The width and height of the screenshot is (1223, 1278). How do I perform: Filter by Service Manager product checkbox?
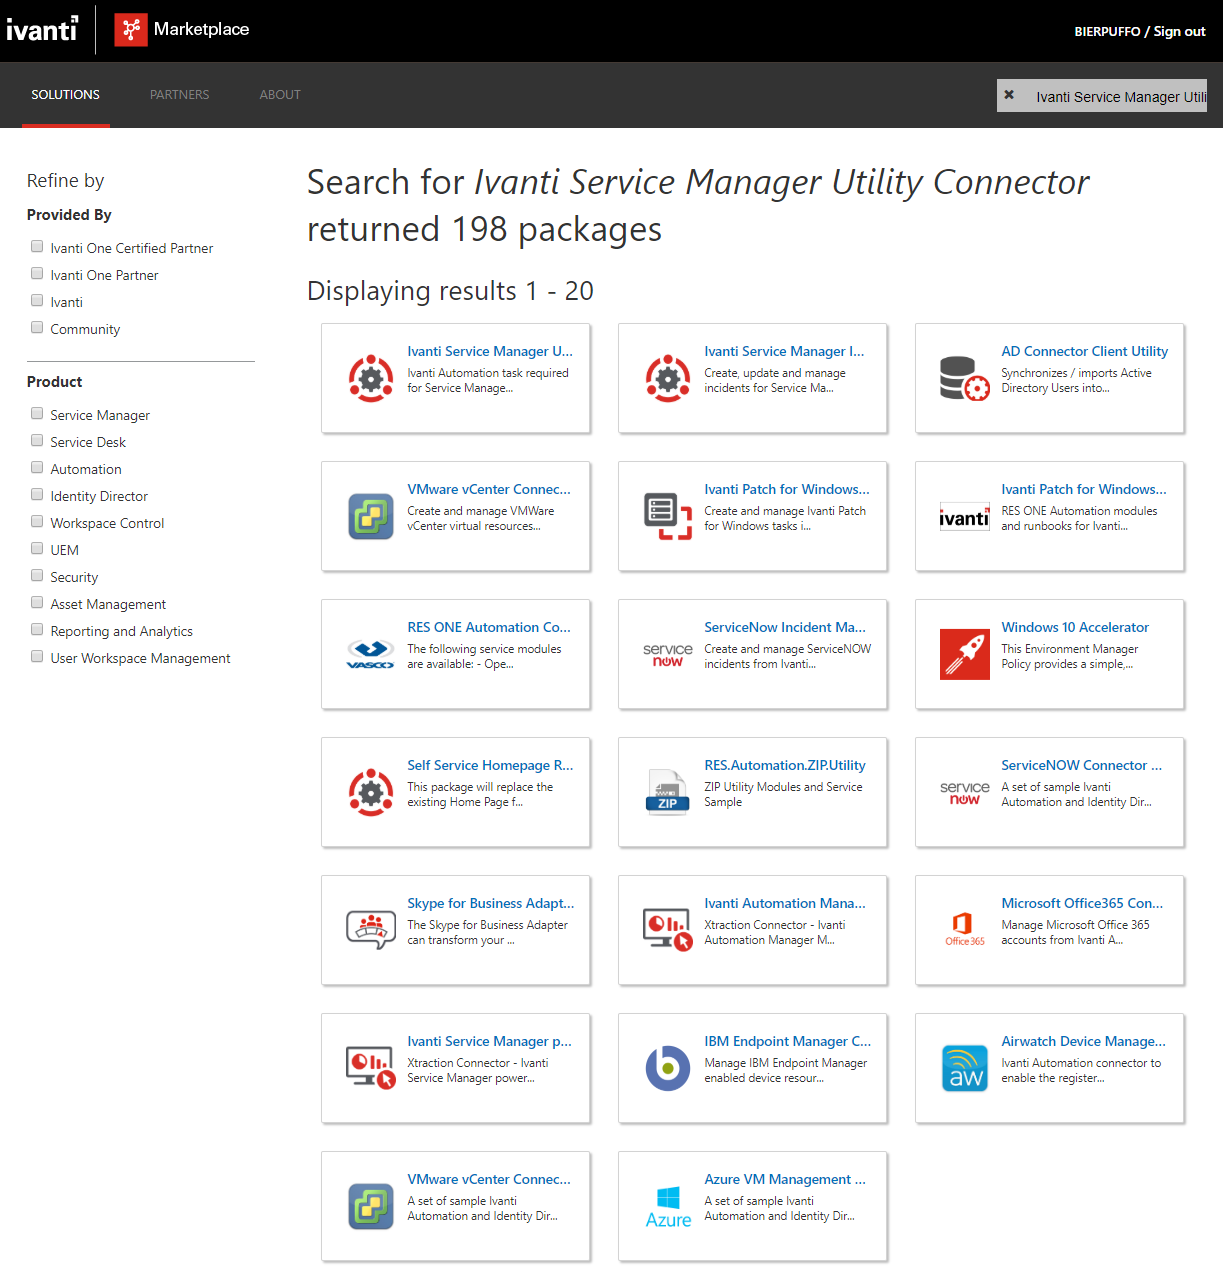pyautogui.click(x=37, y=413)
